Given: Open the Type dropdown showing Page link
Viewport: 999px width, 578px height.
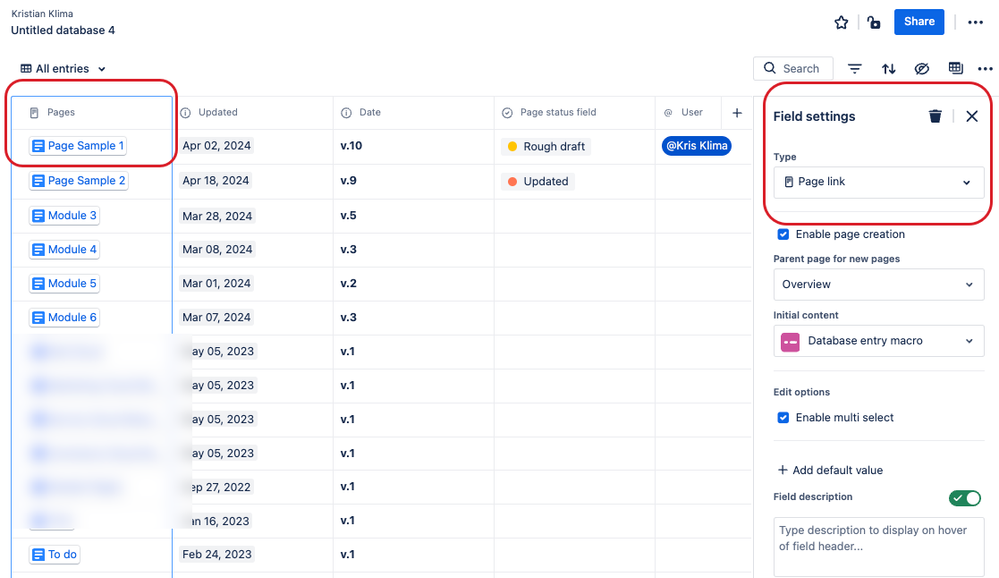Looking at the screenshot, I should 878,182.
